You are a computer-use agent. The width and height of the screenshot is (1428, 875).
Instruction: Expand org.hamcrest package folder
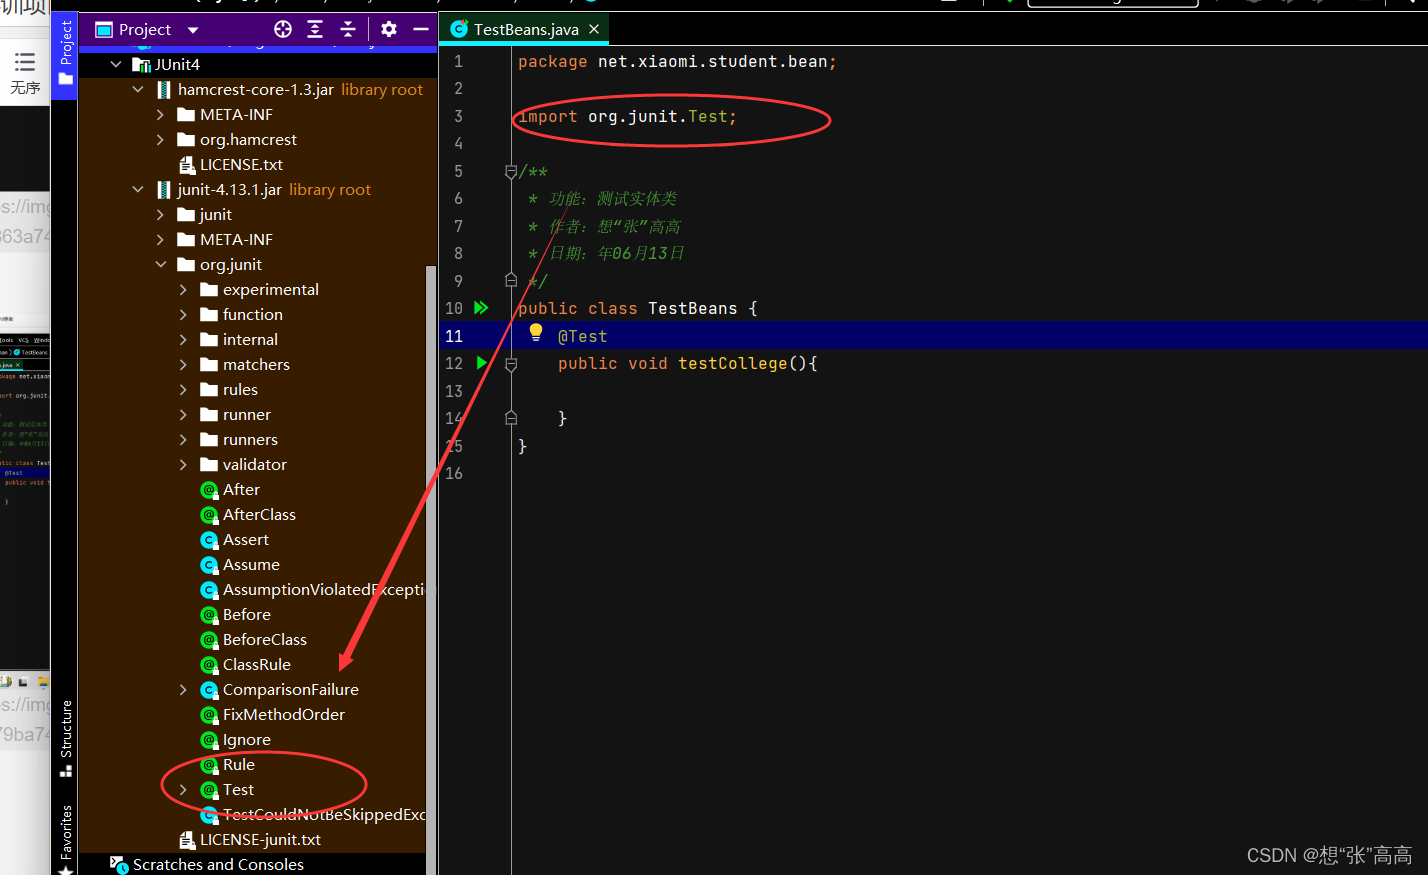coord(160,139)
